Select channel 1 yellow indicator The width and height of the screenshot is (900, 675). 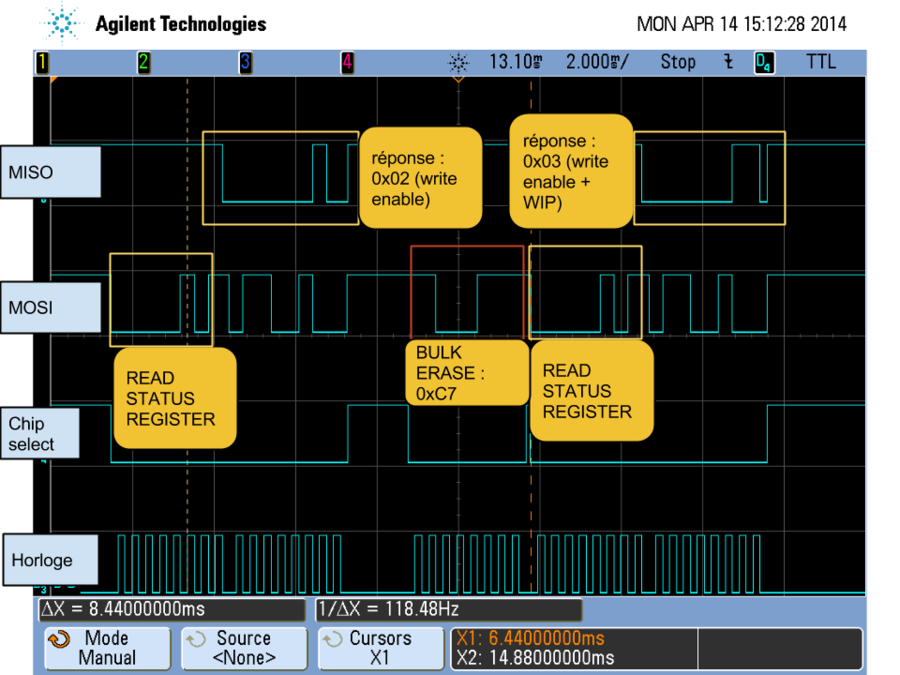tap(42, 63)
